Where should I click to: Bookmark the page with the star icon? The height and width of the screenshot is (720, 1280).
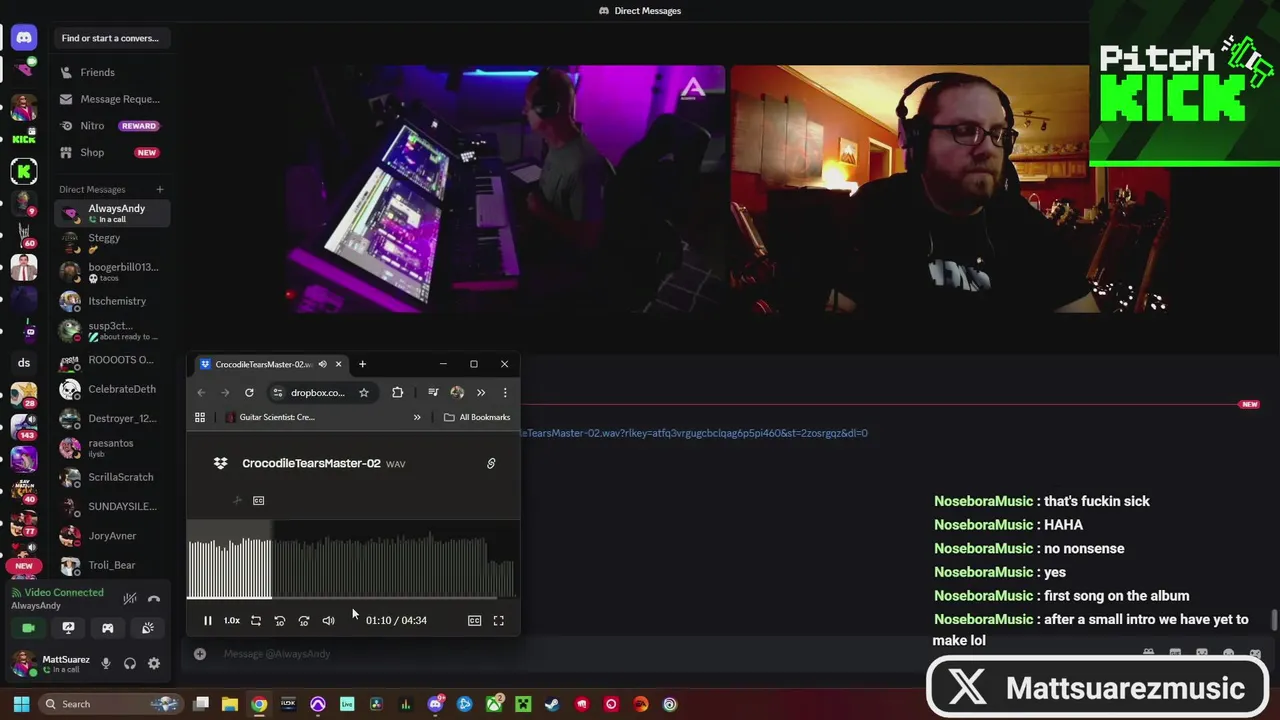tap(364, 393)
